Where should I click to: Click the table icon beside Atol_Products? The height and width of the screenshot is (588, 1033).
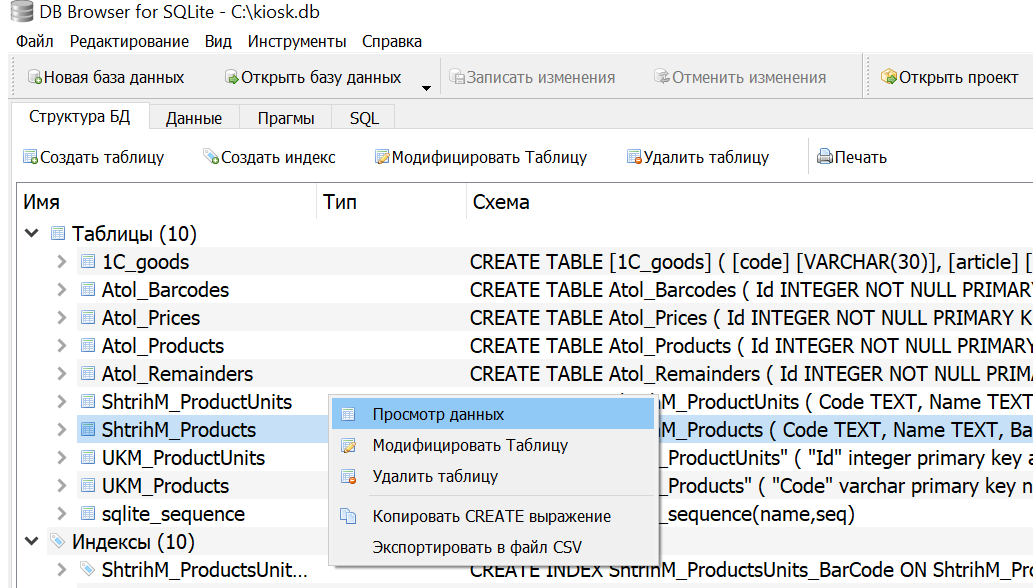tap(88, 345)
